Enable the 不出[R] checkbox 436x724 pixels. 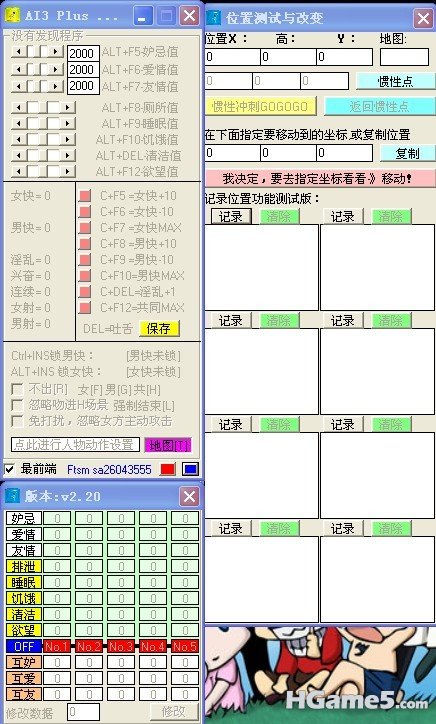(17, 390)
